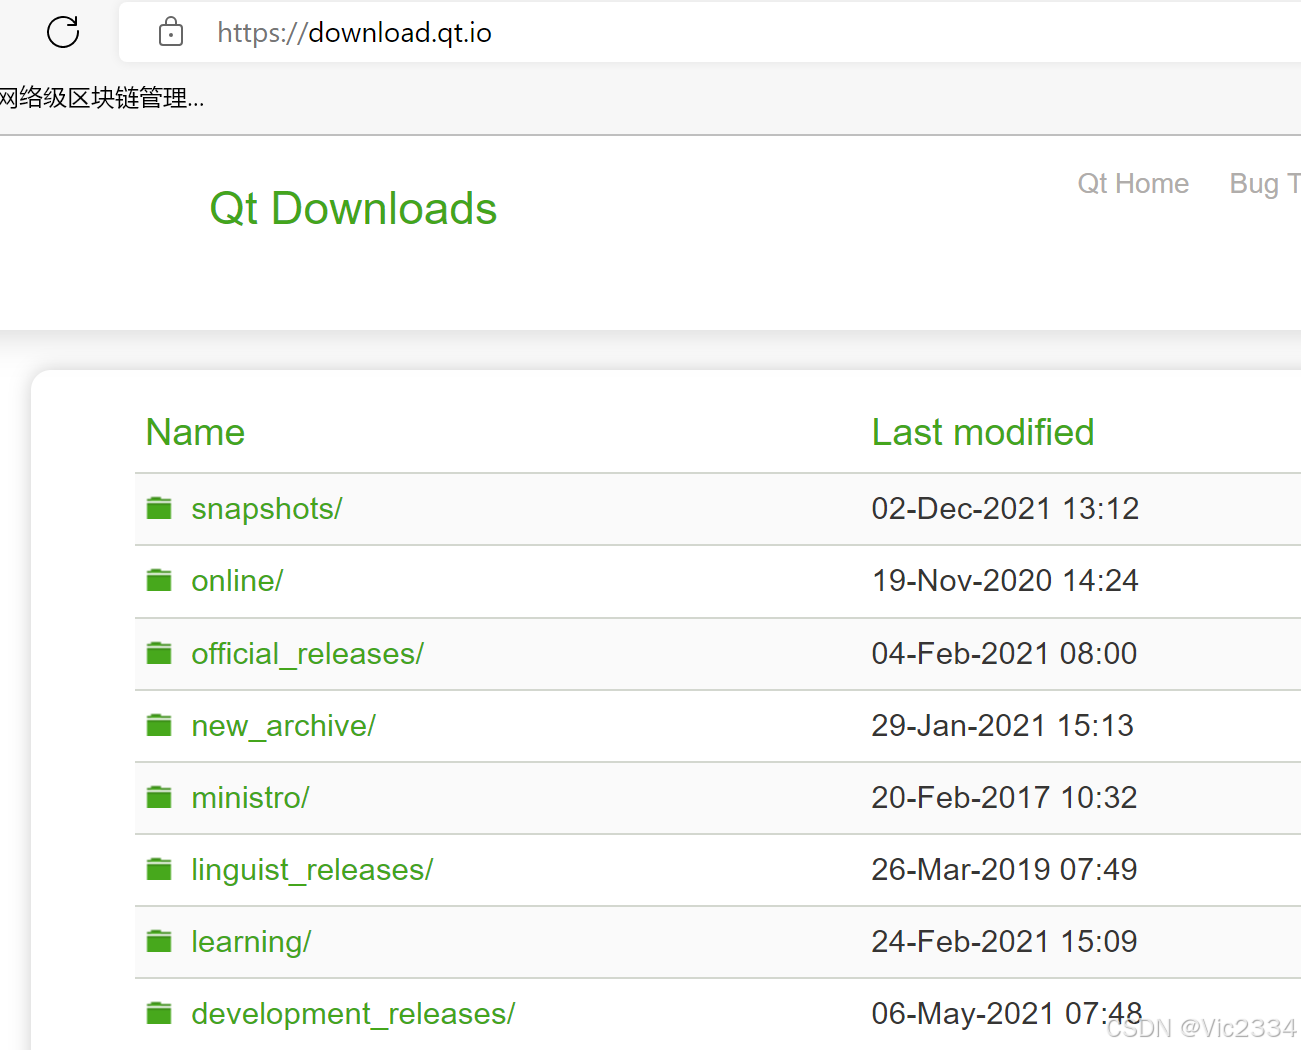Sort the listing by Name column header

point(195,433)
